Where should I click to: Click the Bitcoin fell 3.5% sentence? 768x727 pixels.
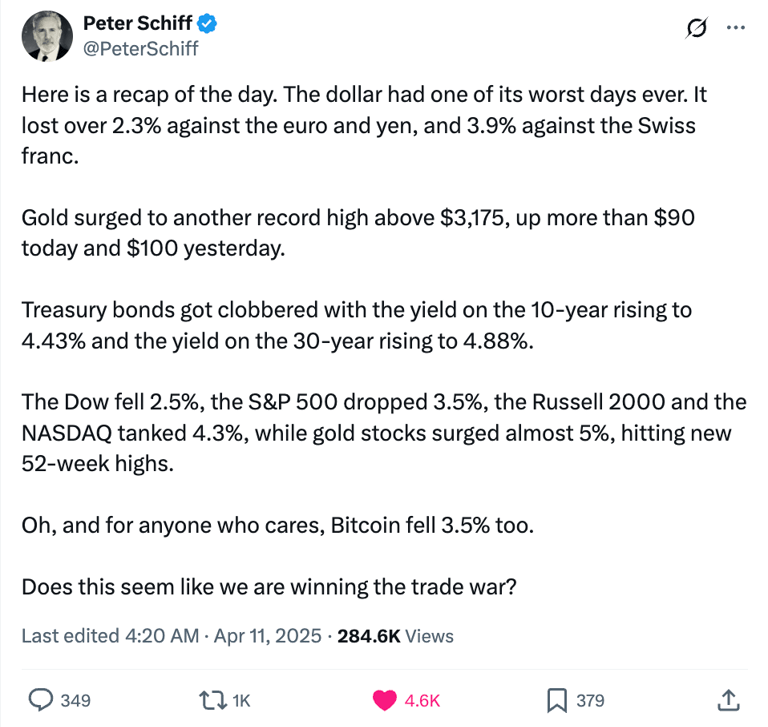pos(277,525)
